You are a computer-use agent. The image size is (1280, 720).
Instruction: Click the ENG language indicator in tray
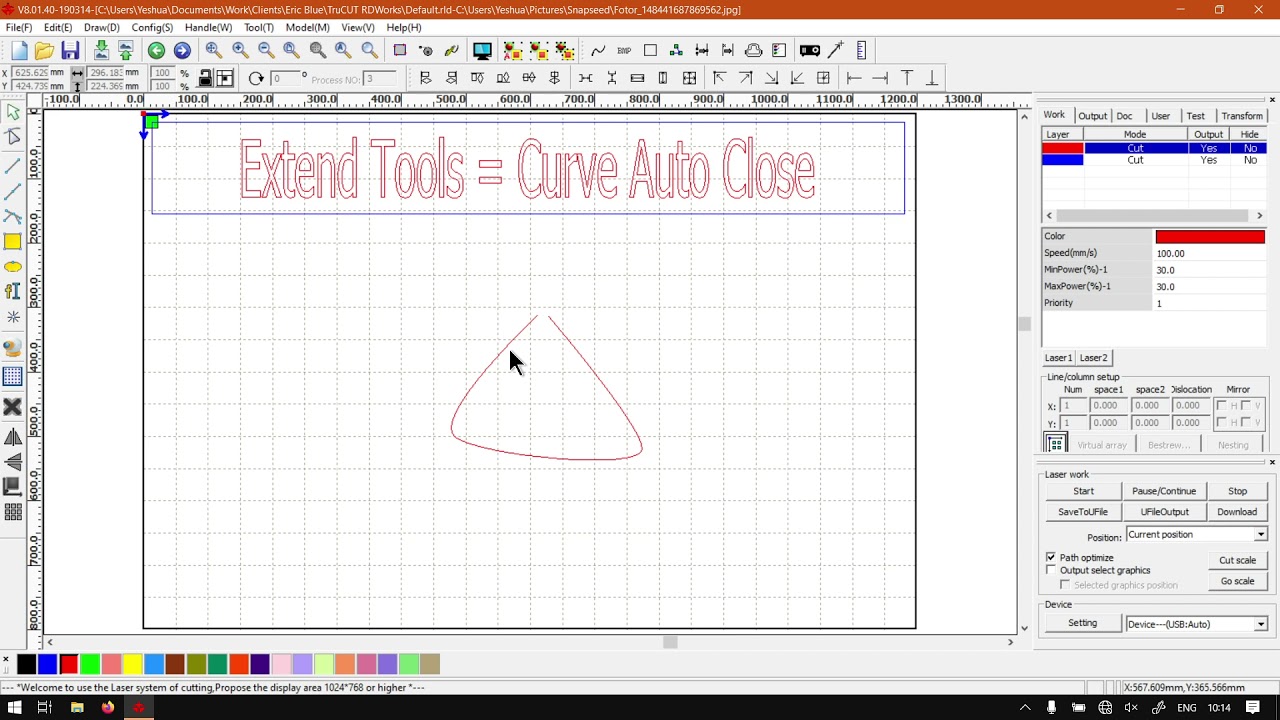click(x=1186, y=708)
